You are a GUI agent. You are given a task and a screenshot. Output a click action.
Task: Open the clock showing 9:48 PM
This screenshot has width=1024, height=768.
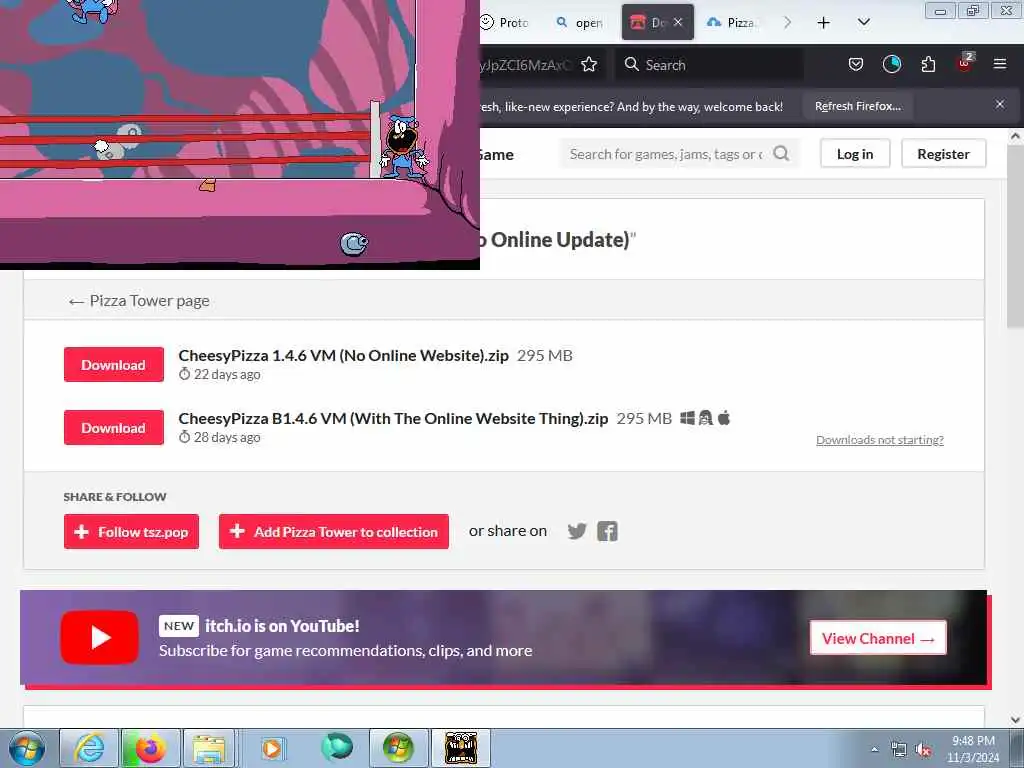(973, 748)
